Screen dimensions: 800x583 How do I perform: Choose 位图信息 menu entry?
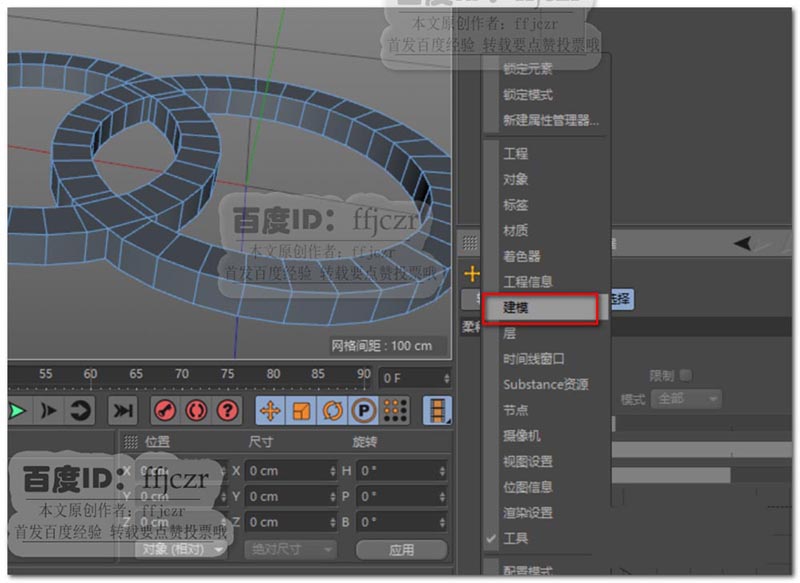528,487
